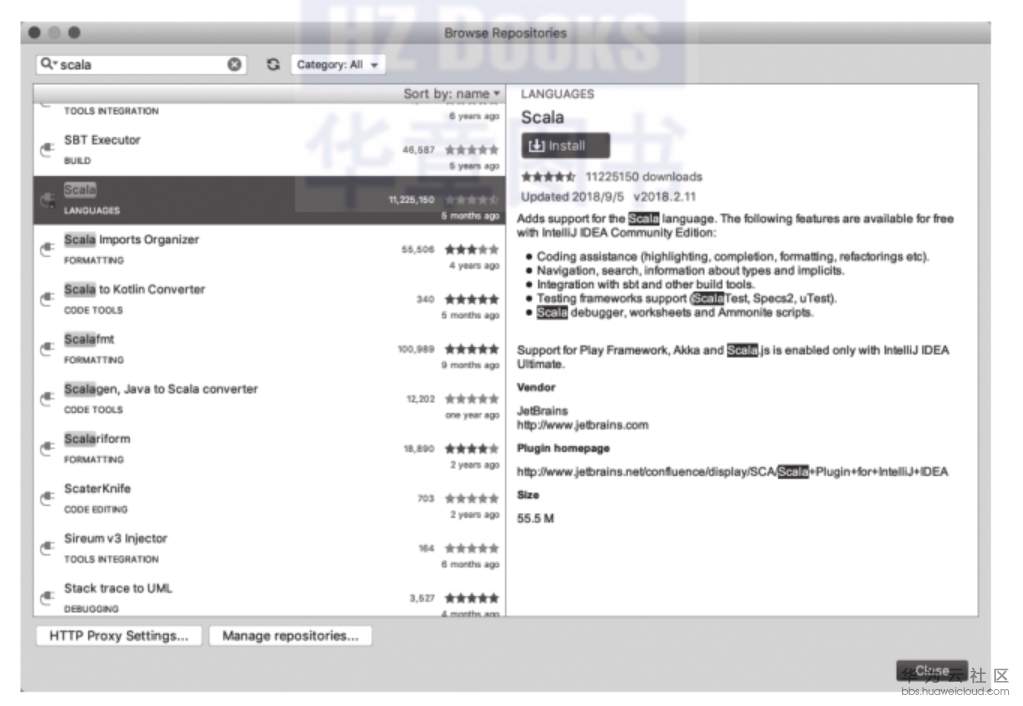Open the Category: All dropdown
This screenshot has width=1023, height=706.
point(337,65)
